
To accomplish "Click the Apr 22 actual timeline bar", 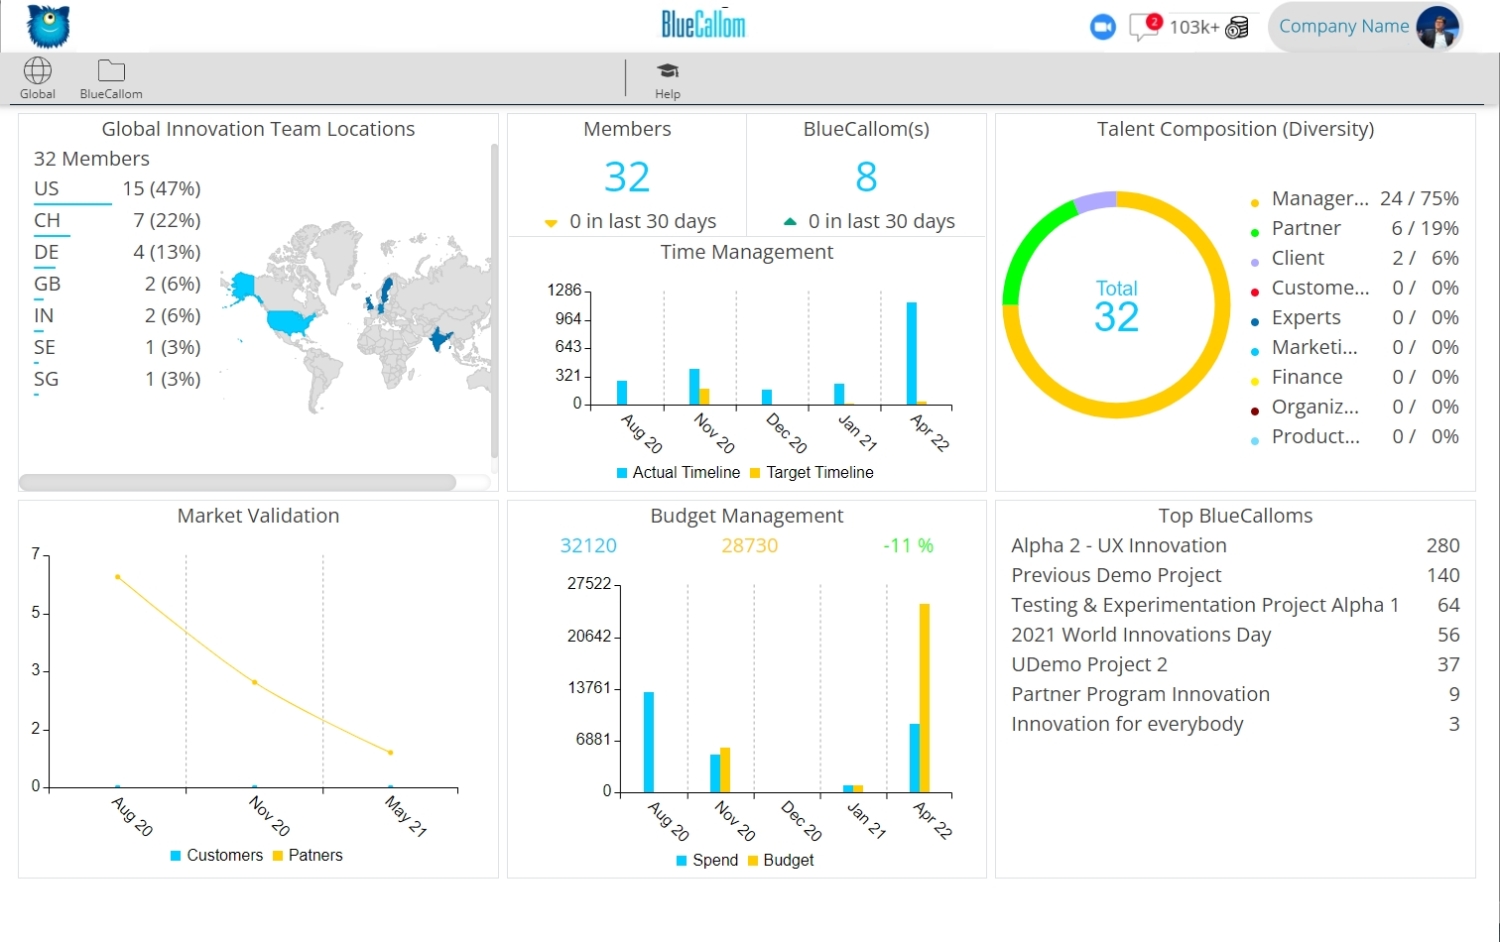I will [912, 353].
